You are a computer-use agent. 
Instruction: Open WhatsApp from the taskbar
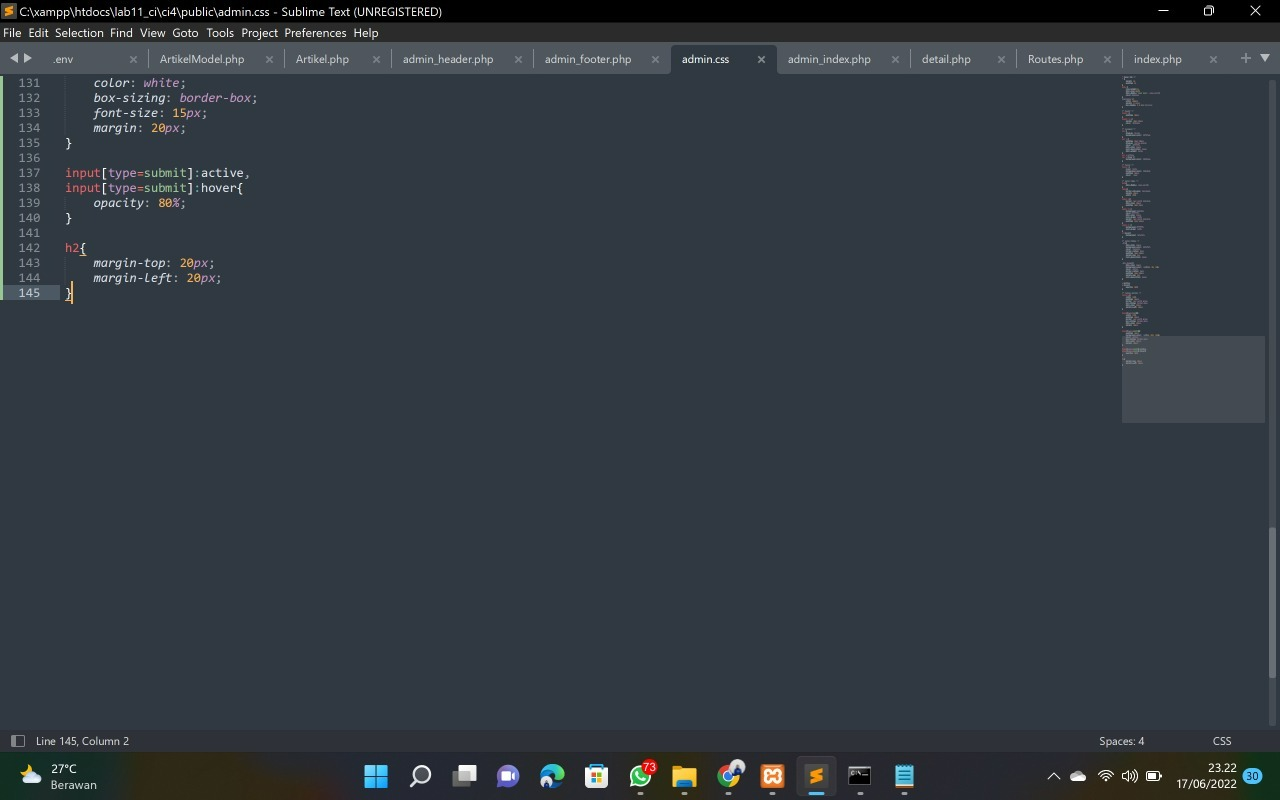(639, 776)
